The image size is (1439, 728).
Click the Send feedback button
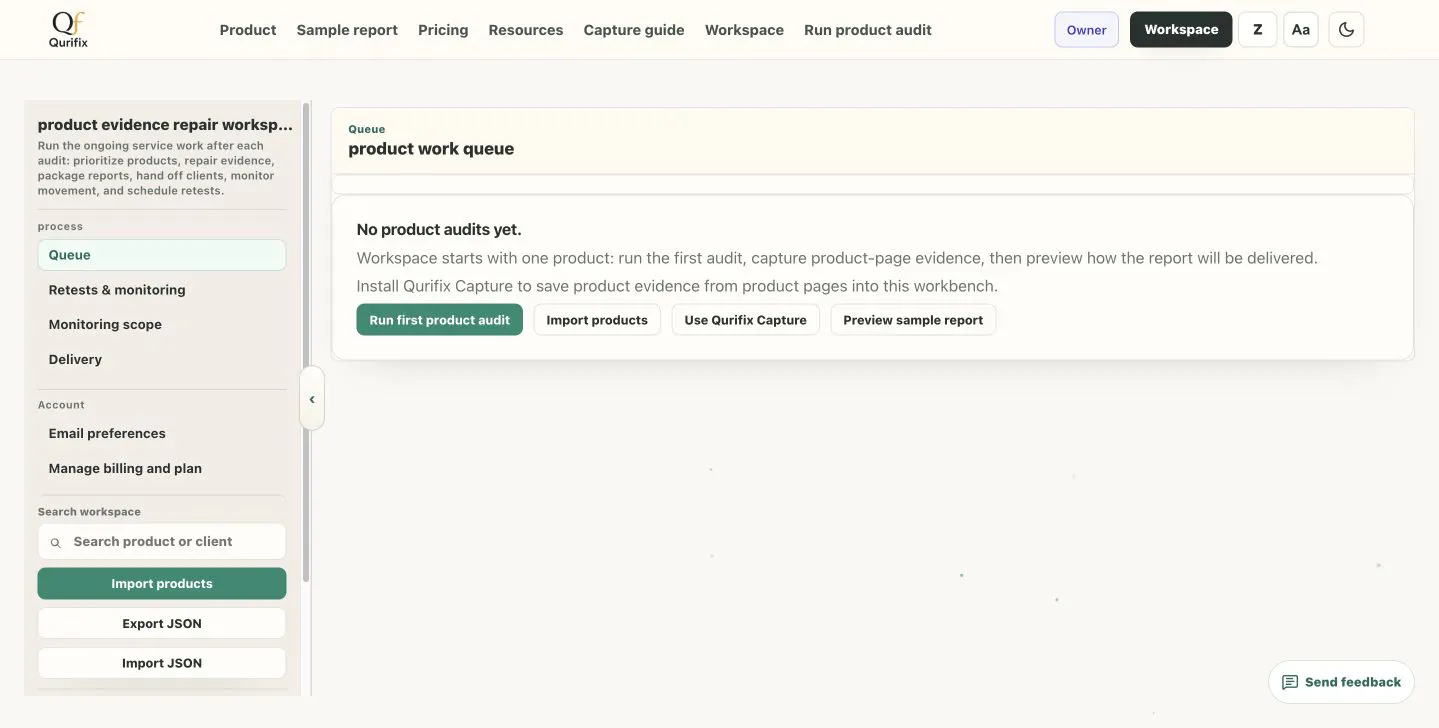pyautogui.click(x=1341, y=682)
